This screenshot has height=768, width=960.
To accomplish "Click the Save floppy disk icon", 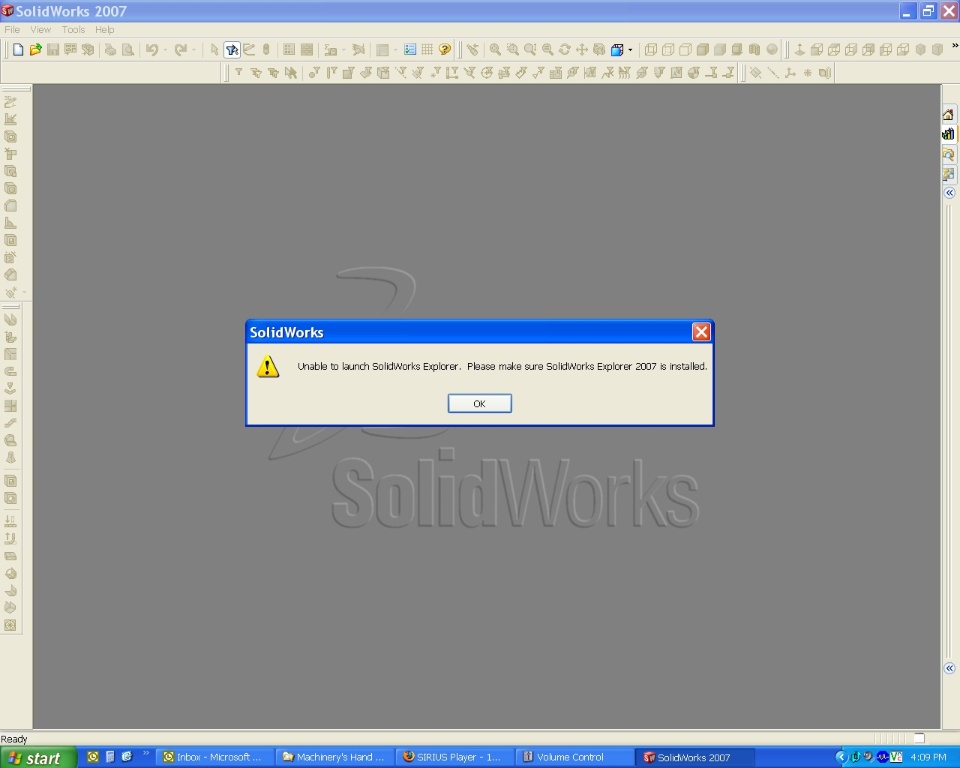I will [x=53, y=50].
